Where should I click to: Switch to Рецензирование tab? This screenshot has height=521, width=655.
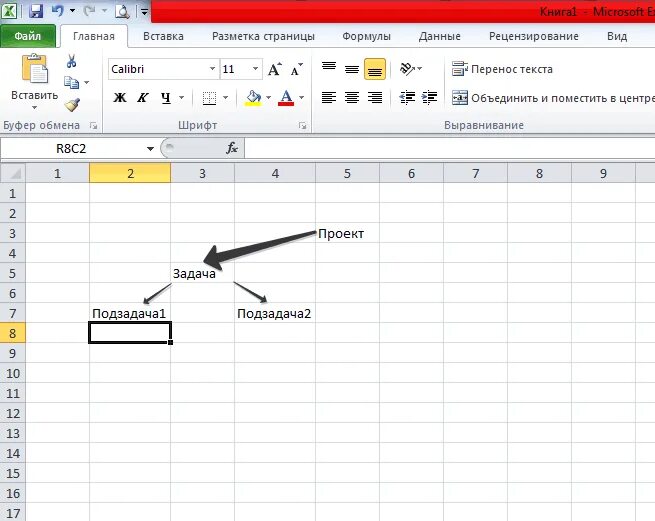click(x=533, y=36)
